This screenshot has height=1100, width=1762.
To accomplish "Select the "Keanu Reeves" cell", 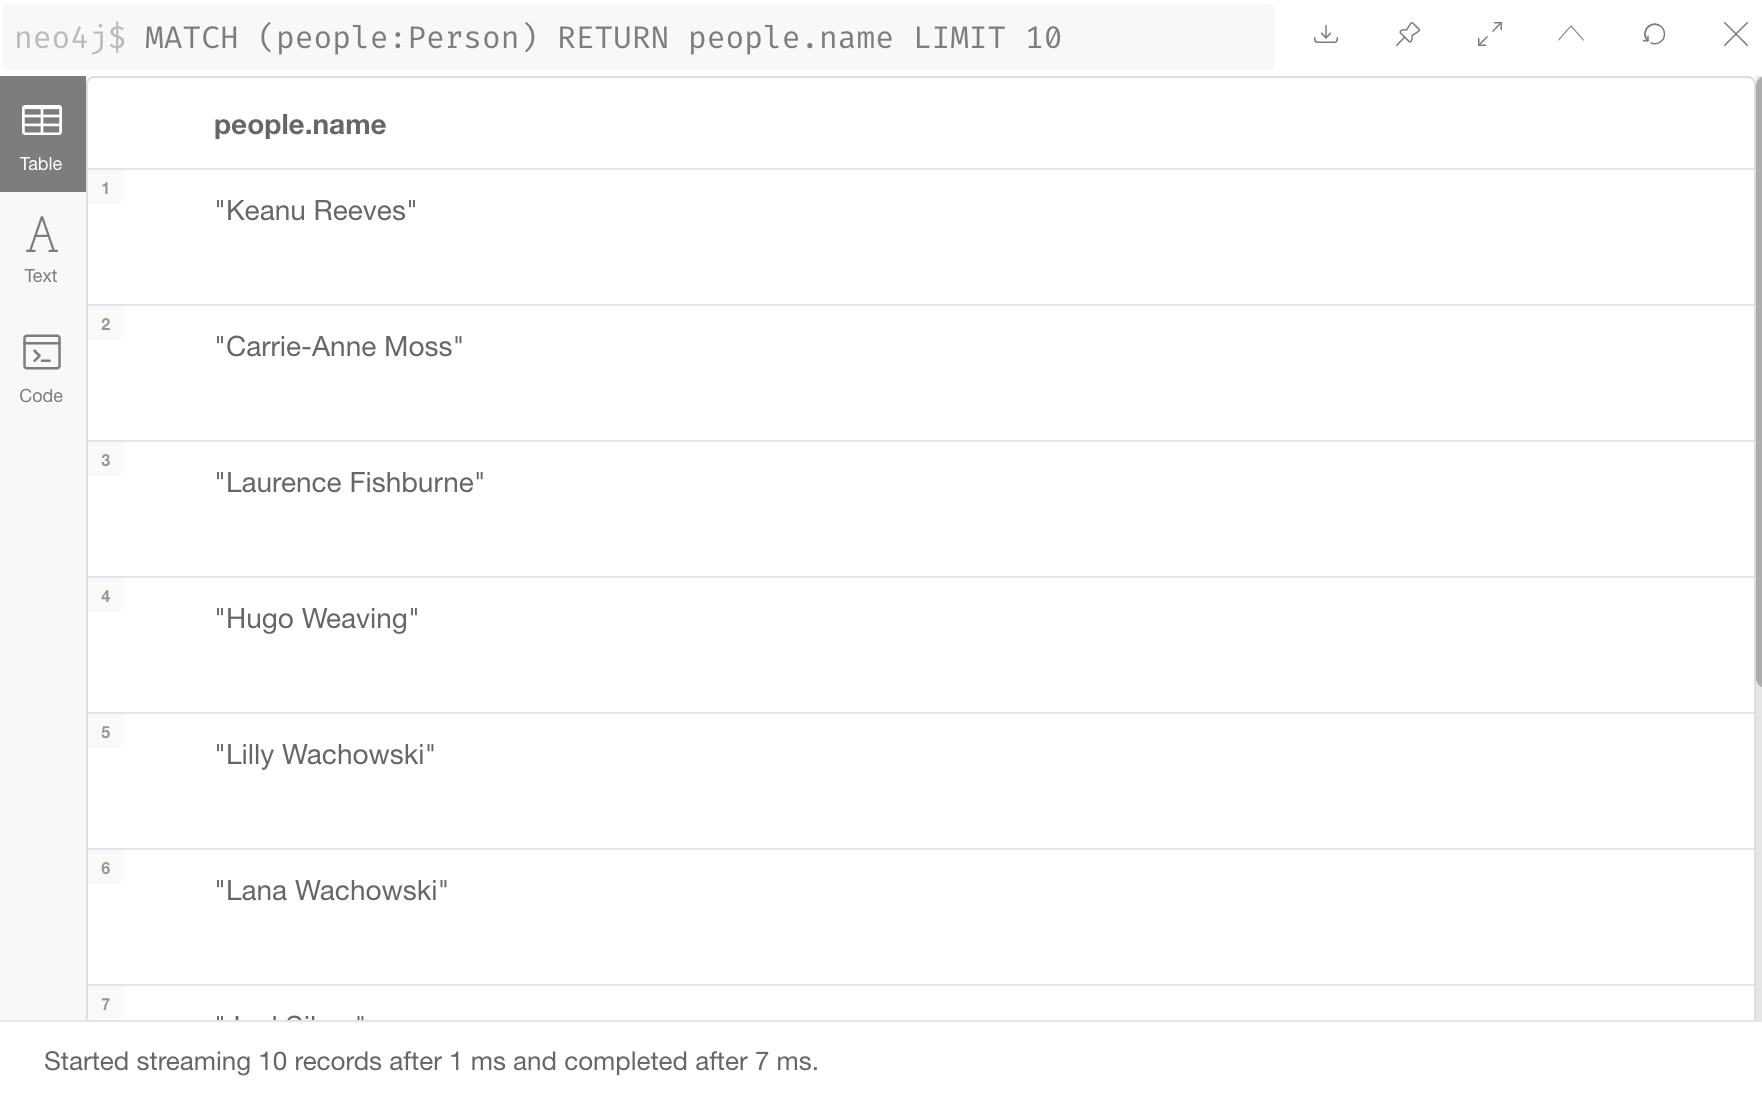I will pyautogui.click(x=316, y=211).
